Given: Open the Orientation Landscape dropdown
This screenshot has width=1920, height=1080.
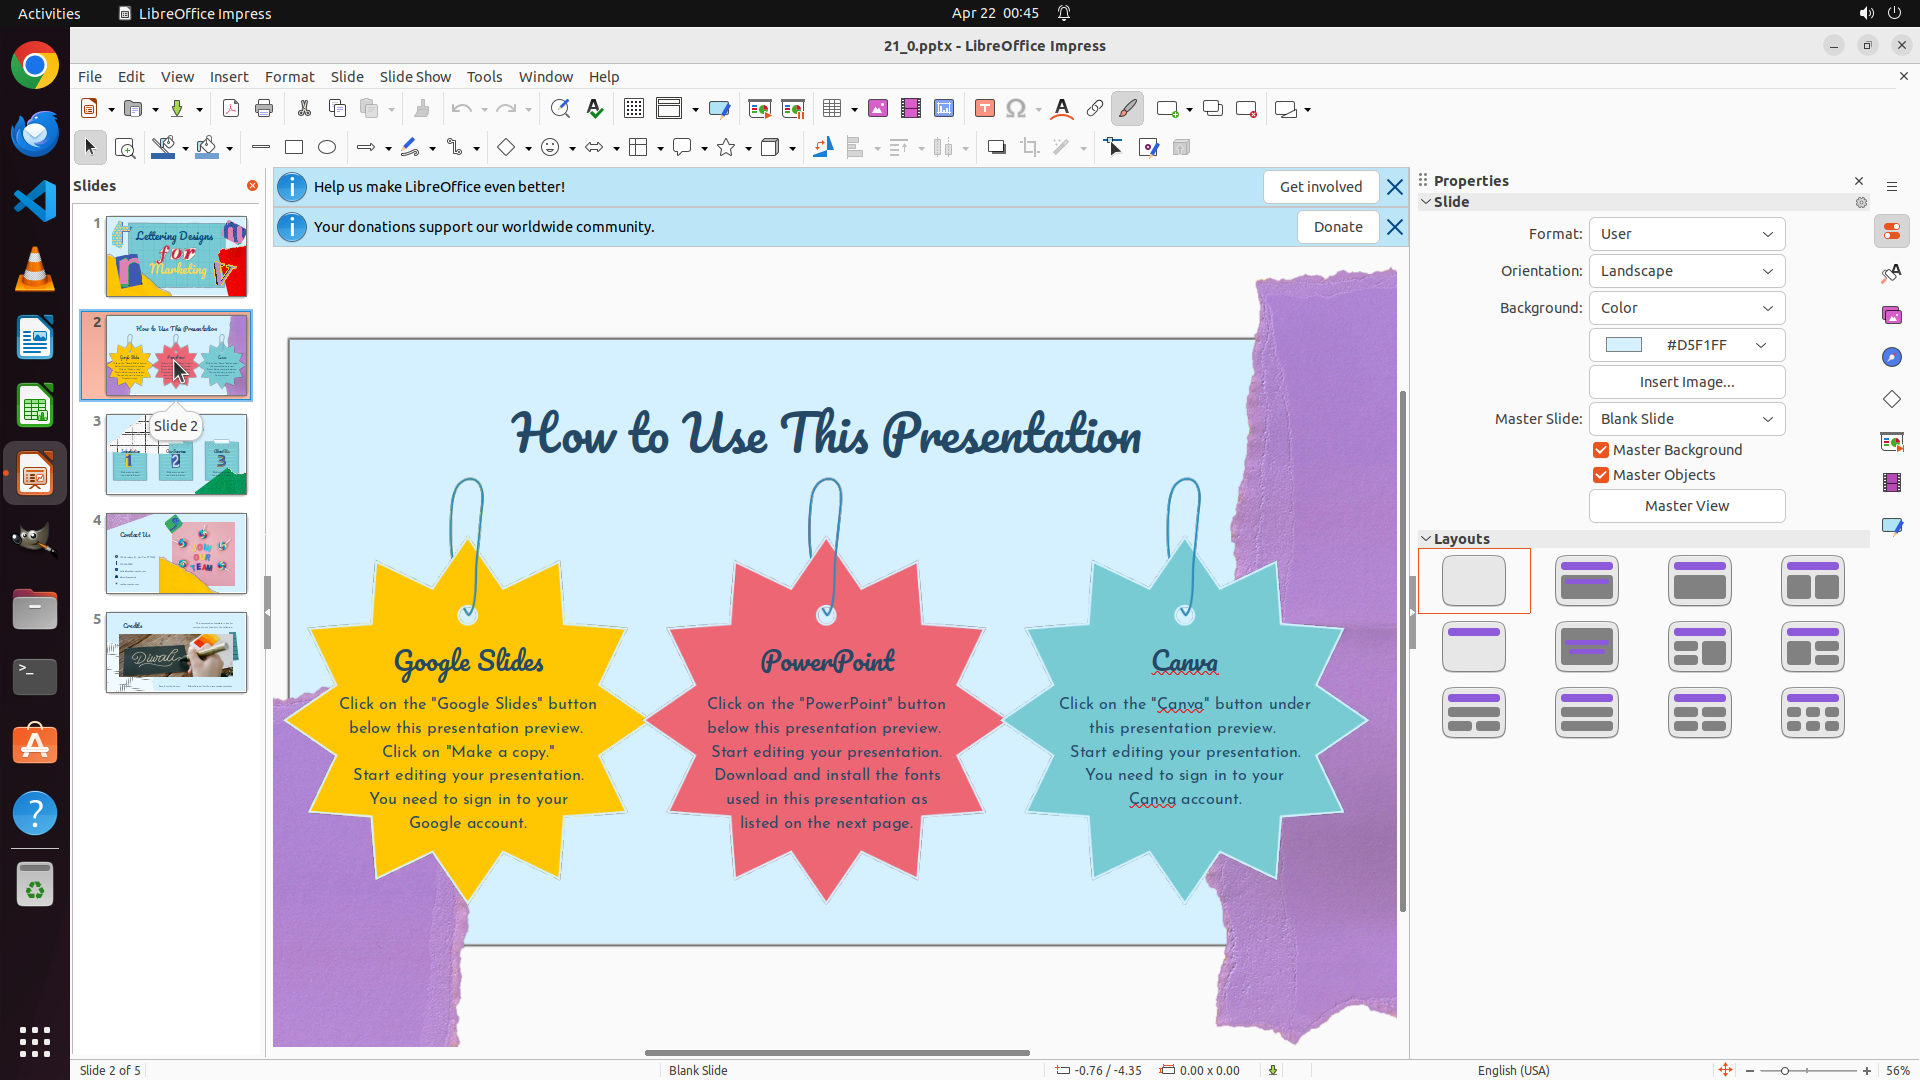Looking at the screenshot, I should pos(1687,271).
